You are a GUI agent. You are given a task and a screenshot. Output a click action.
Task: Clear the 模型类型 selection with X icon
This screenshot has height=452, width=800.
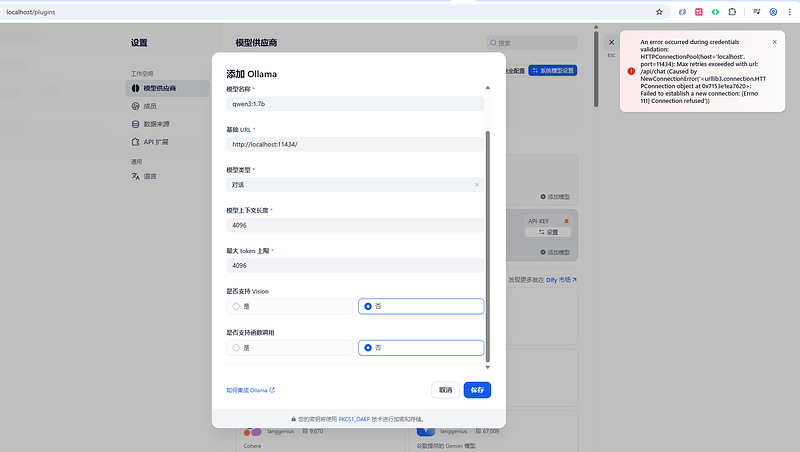477,185
